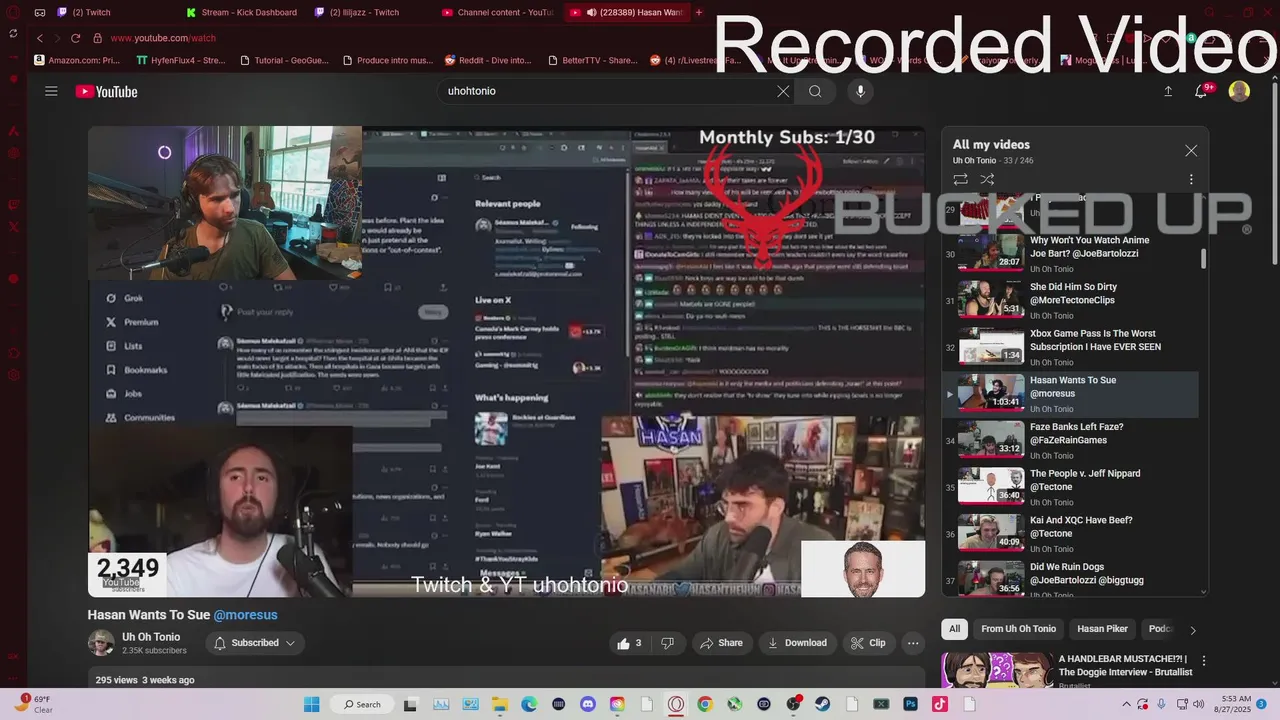Open the playlist three-dot options menu
Viewport: 1280px width, 720px height.
(x=1190, y=179)
